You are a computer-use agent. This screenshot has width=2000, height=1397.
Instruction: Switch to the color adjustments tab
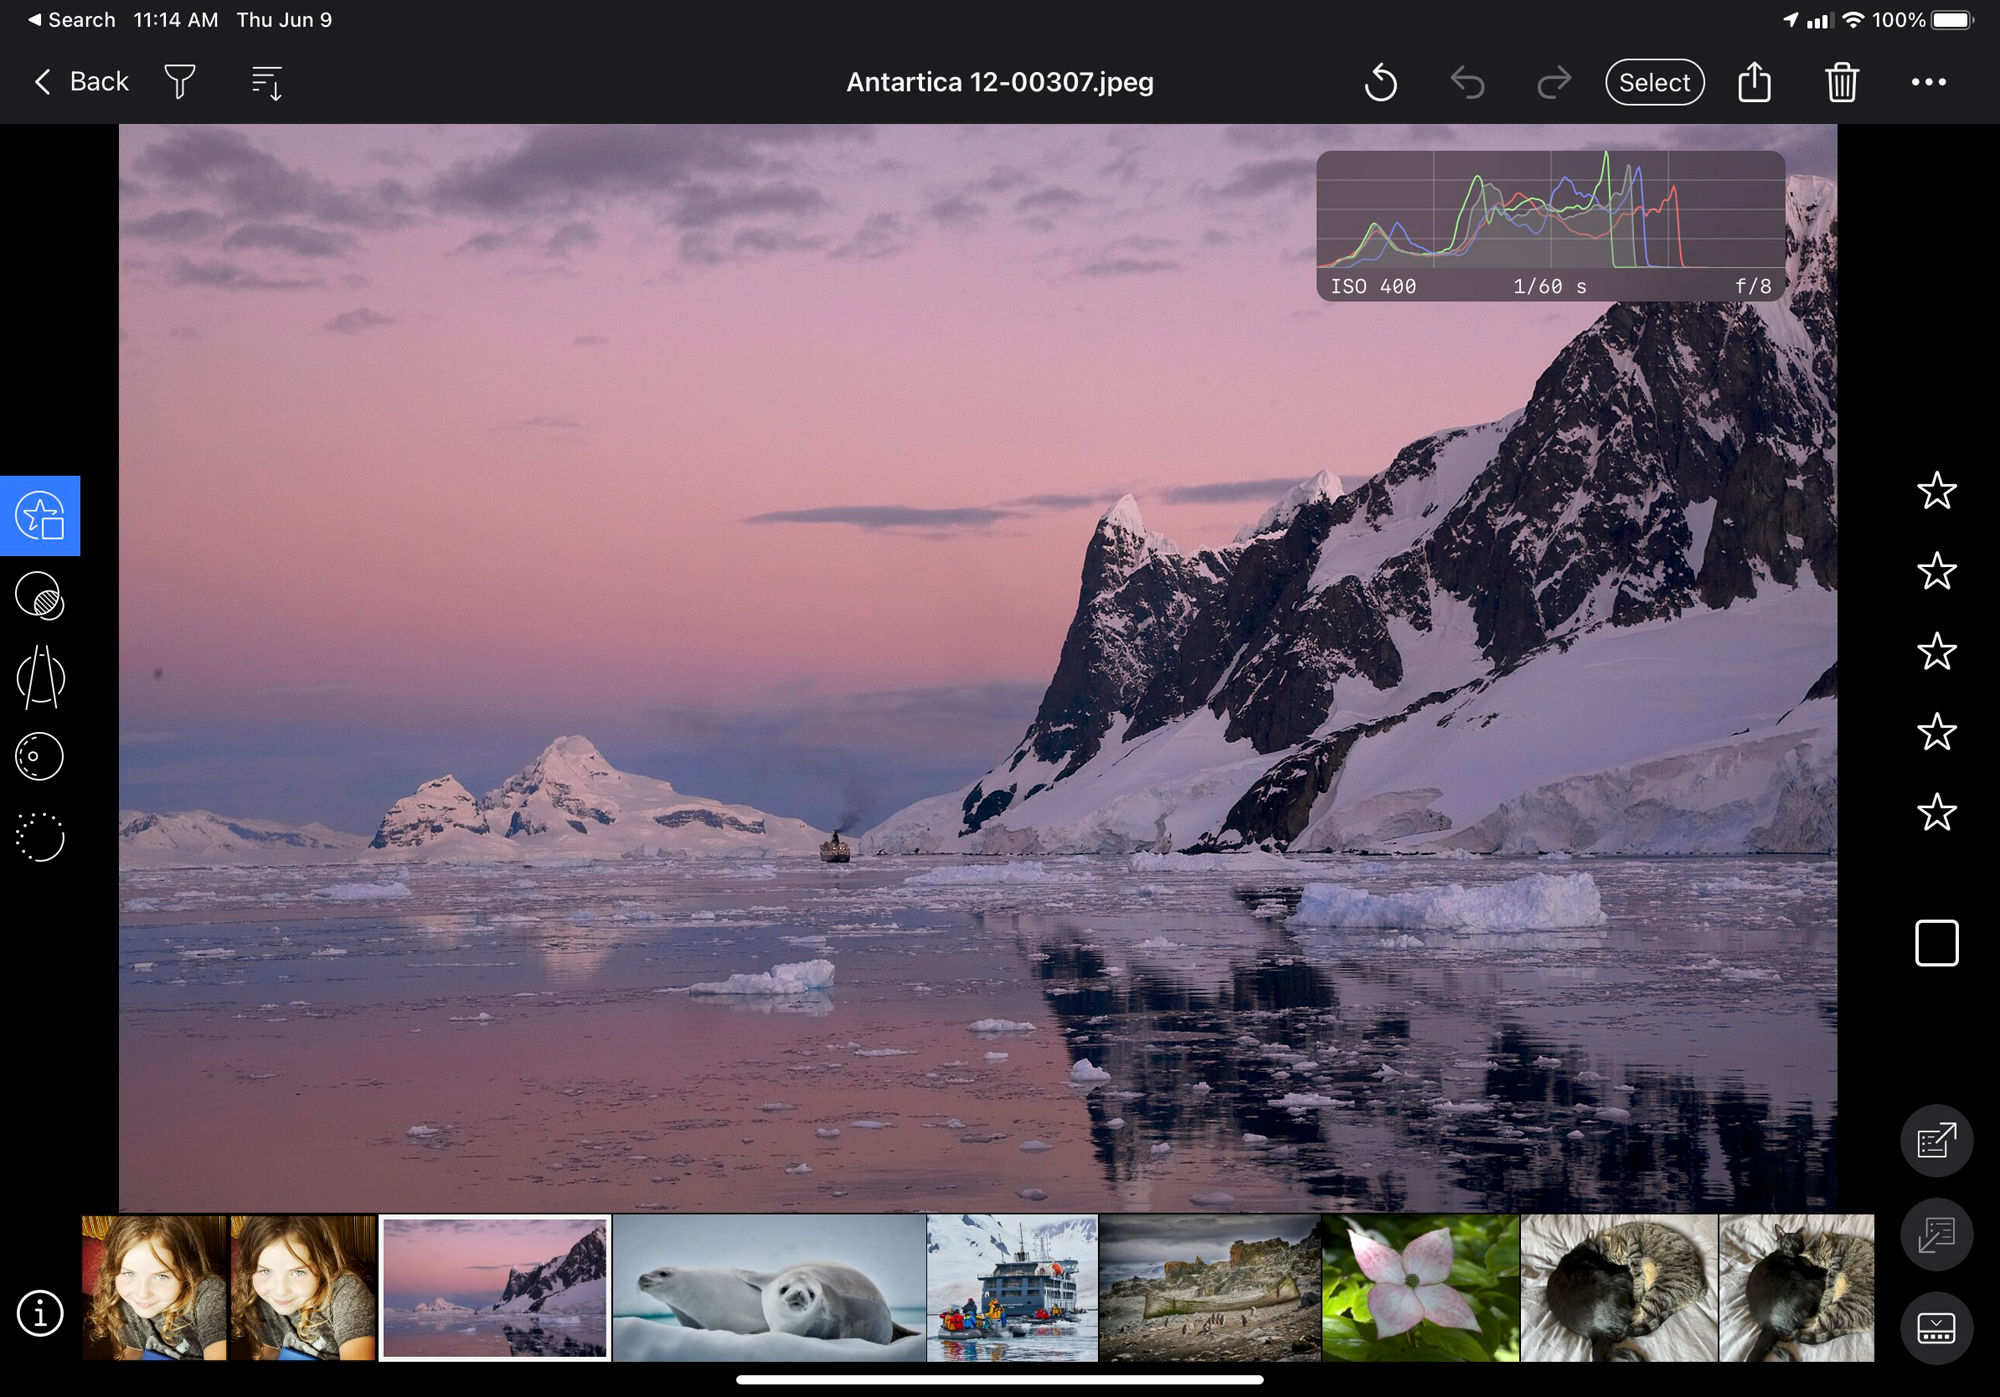[x=40, y=596]
